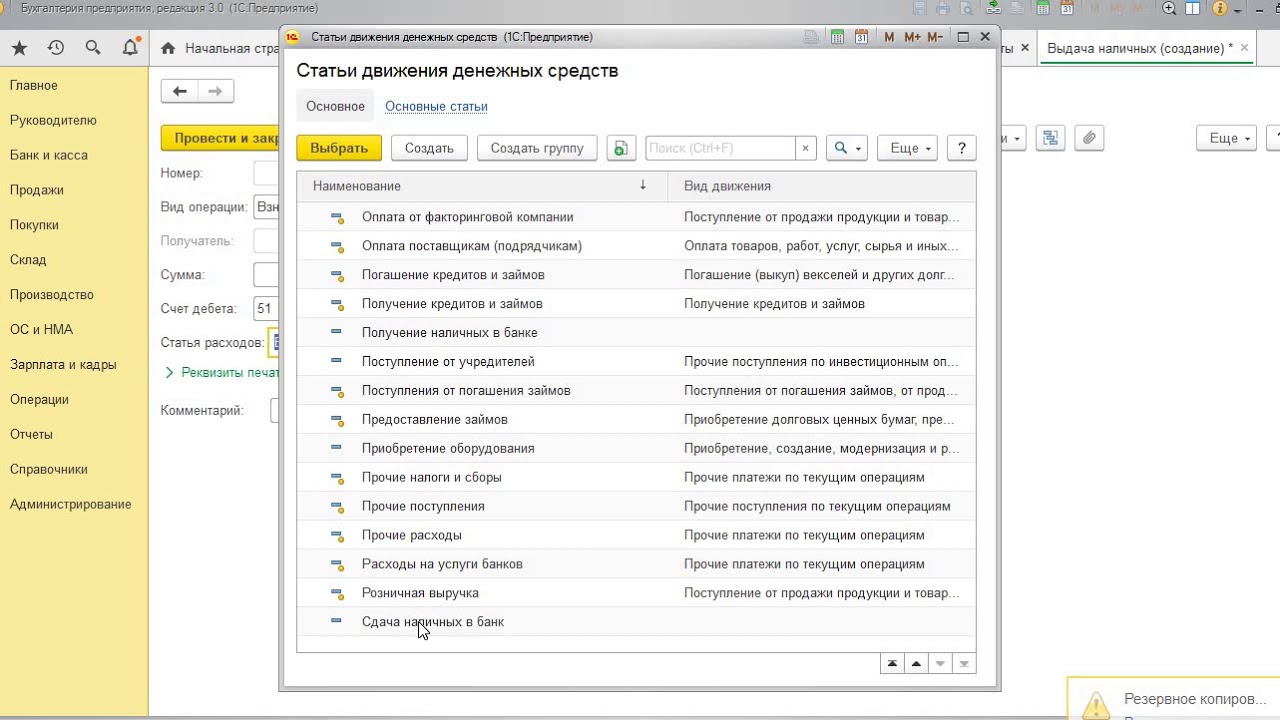The width and height of the screenshot is (1280, 720).
Task: Move up one page with the up arrow
Action: click(916, 663)
